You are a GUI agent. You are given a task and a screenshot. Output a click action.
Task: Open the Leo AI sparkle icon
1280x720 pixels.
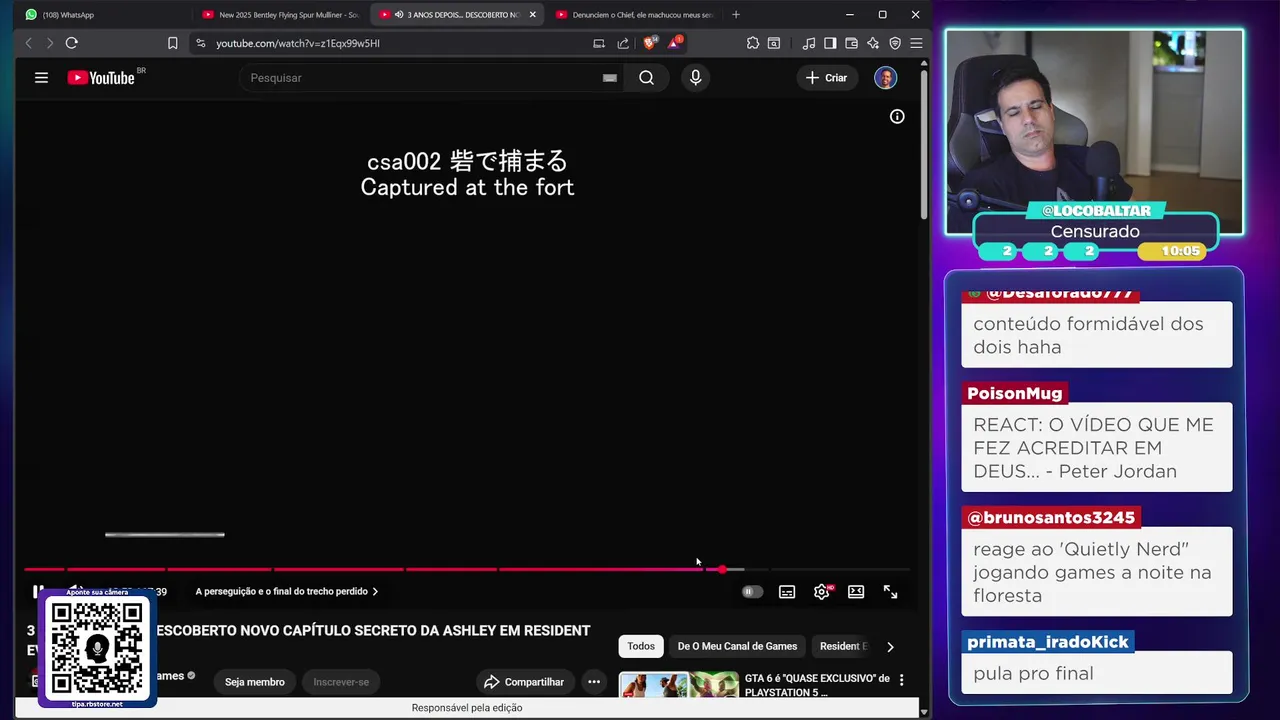click(873, 43)
